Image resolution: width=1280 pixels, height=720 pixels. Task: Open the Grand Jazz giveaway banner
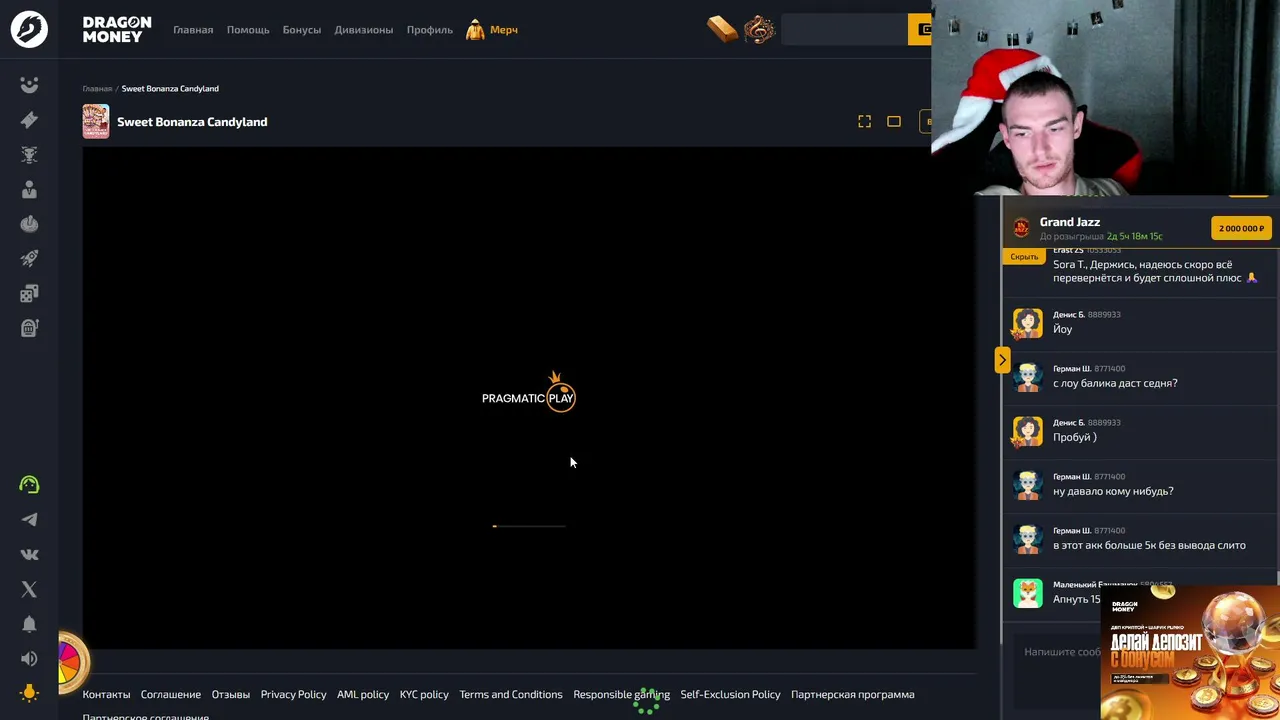pos(1140,228)
